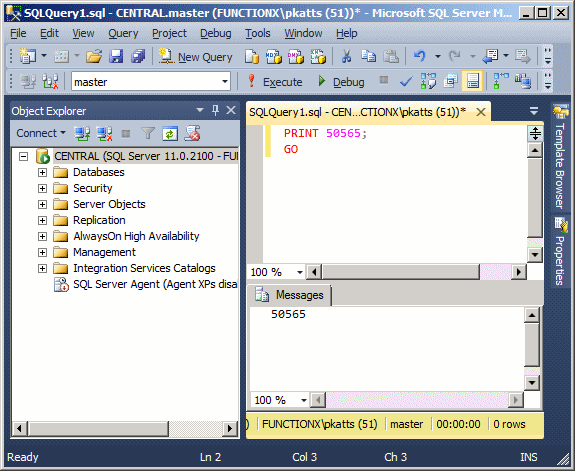Image resolution: width=575 pixels, height=471 pixels.
Task: Click the Refresh icon in Object Explorer
Action: (170, 134)
